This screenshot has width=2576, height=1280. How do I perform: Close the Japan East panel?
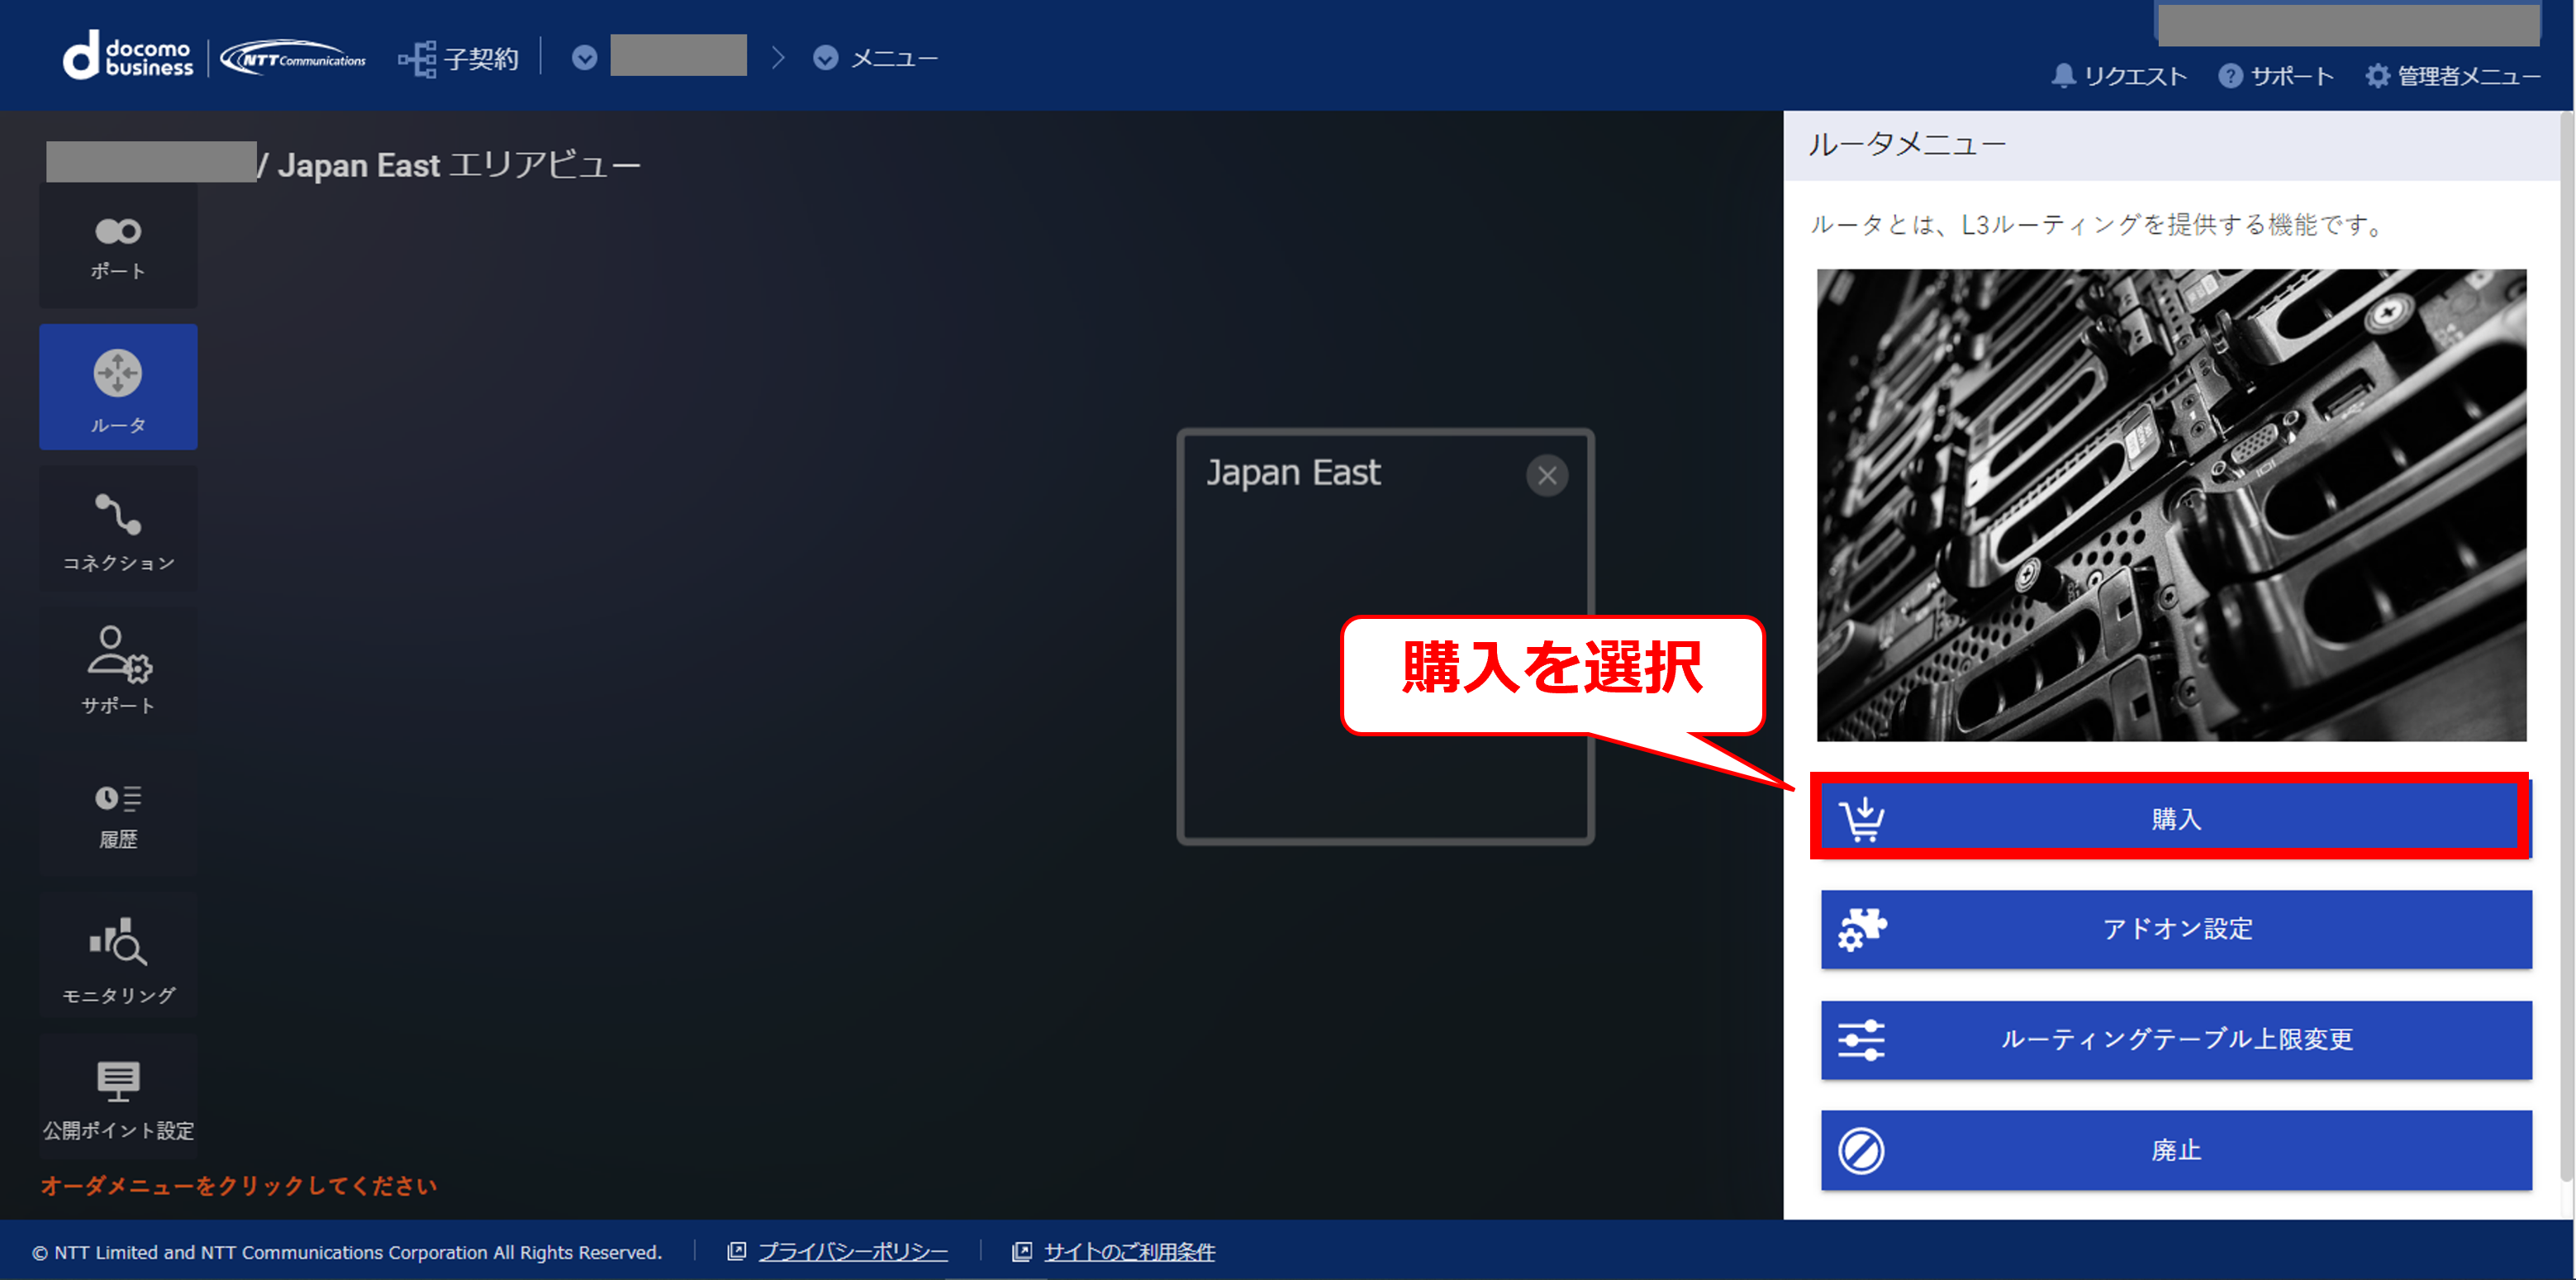pyautogui.click(x=1547, y=476)
